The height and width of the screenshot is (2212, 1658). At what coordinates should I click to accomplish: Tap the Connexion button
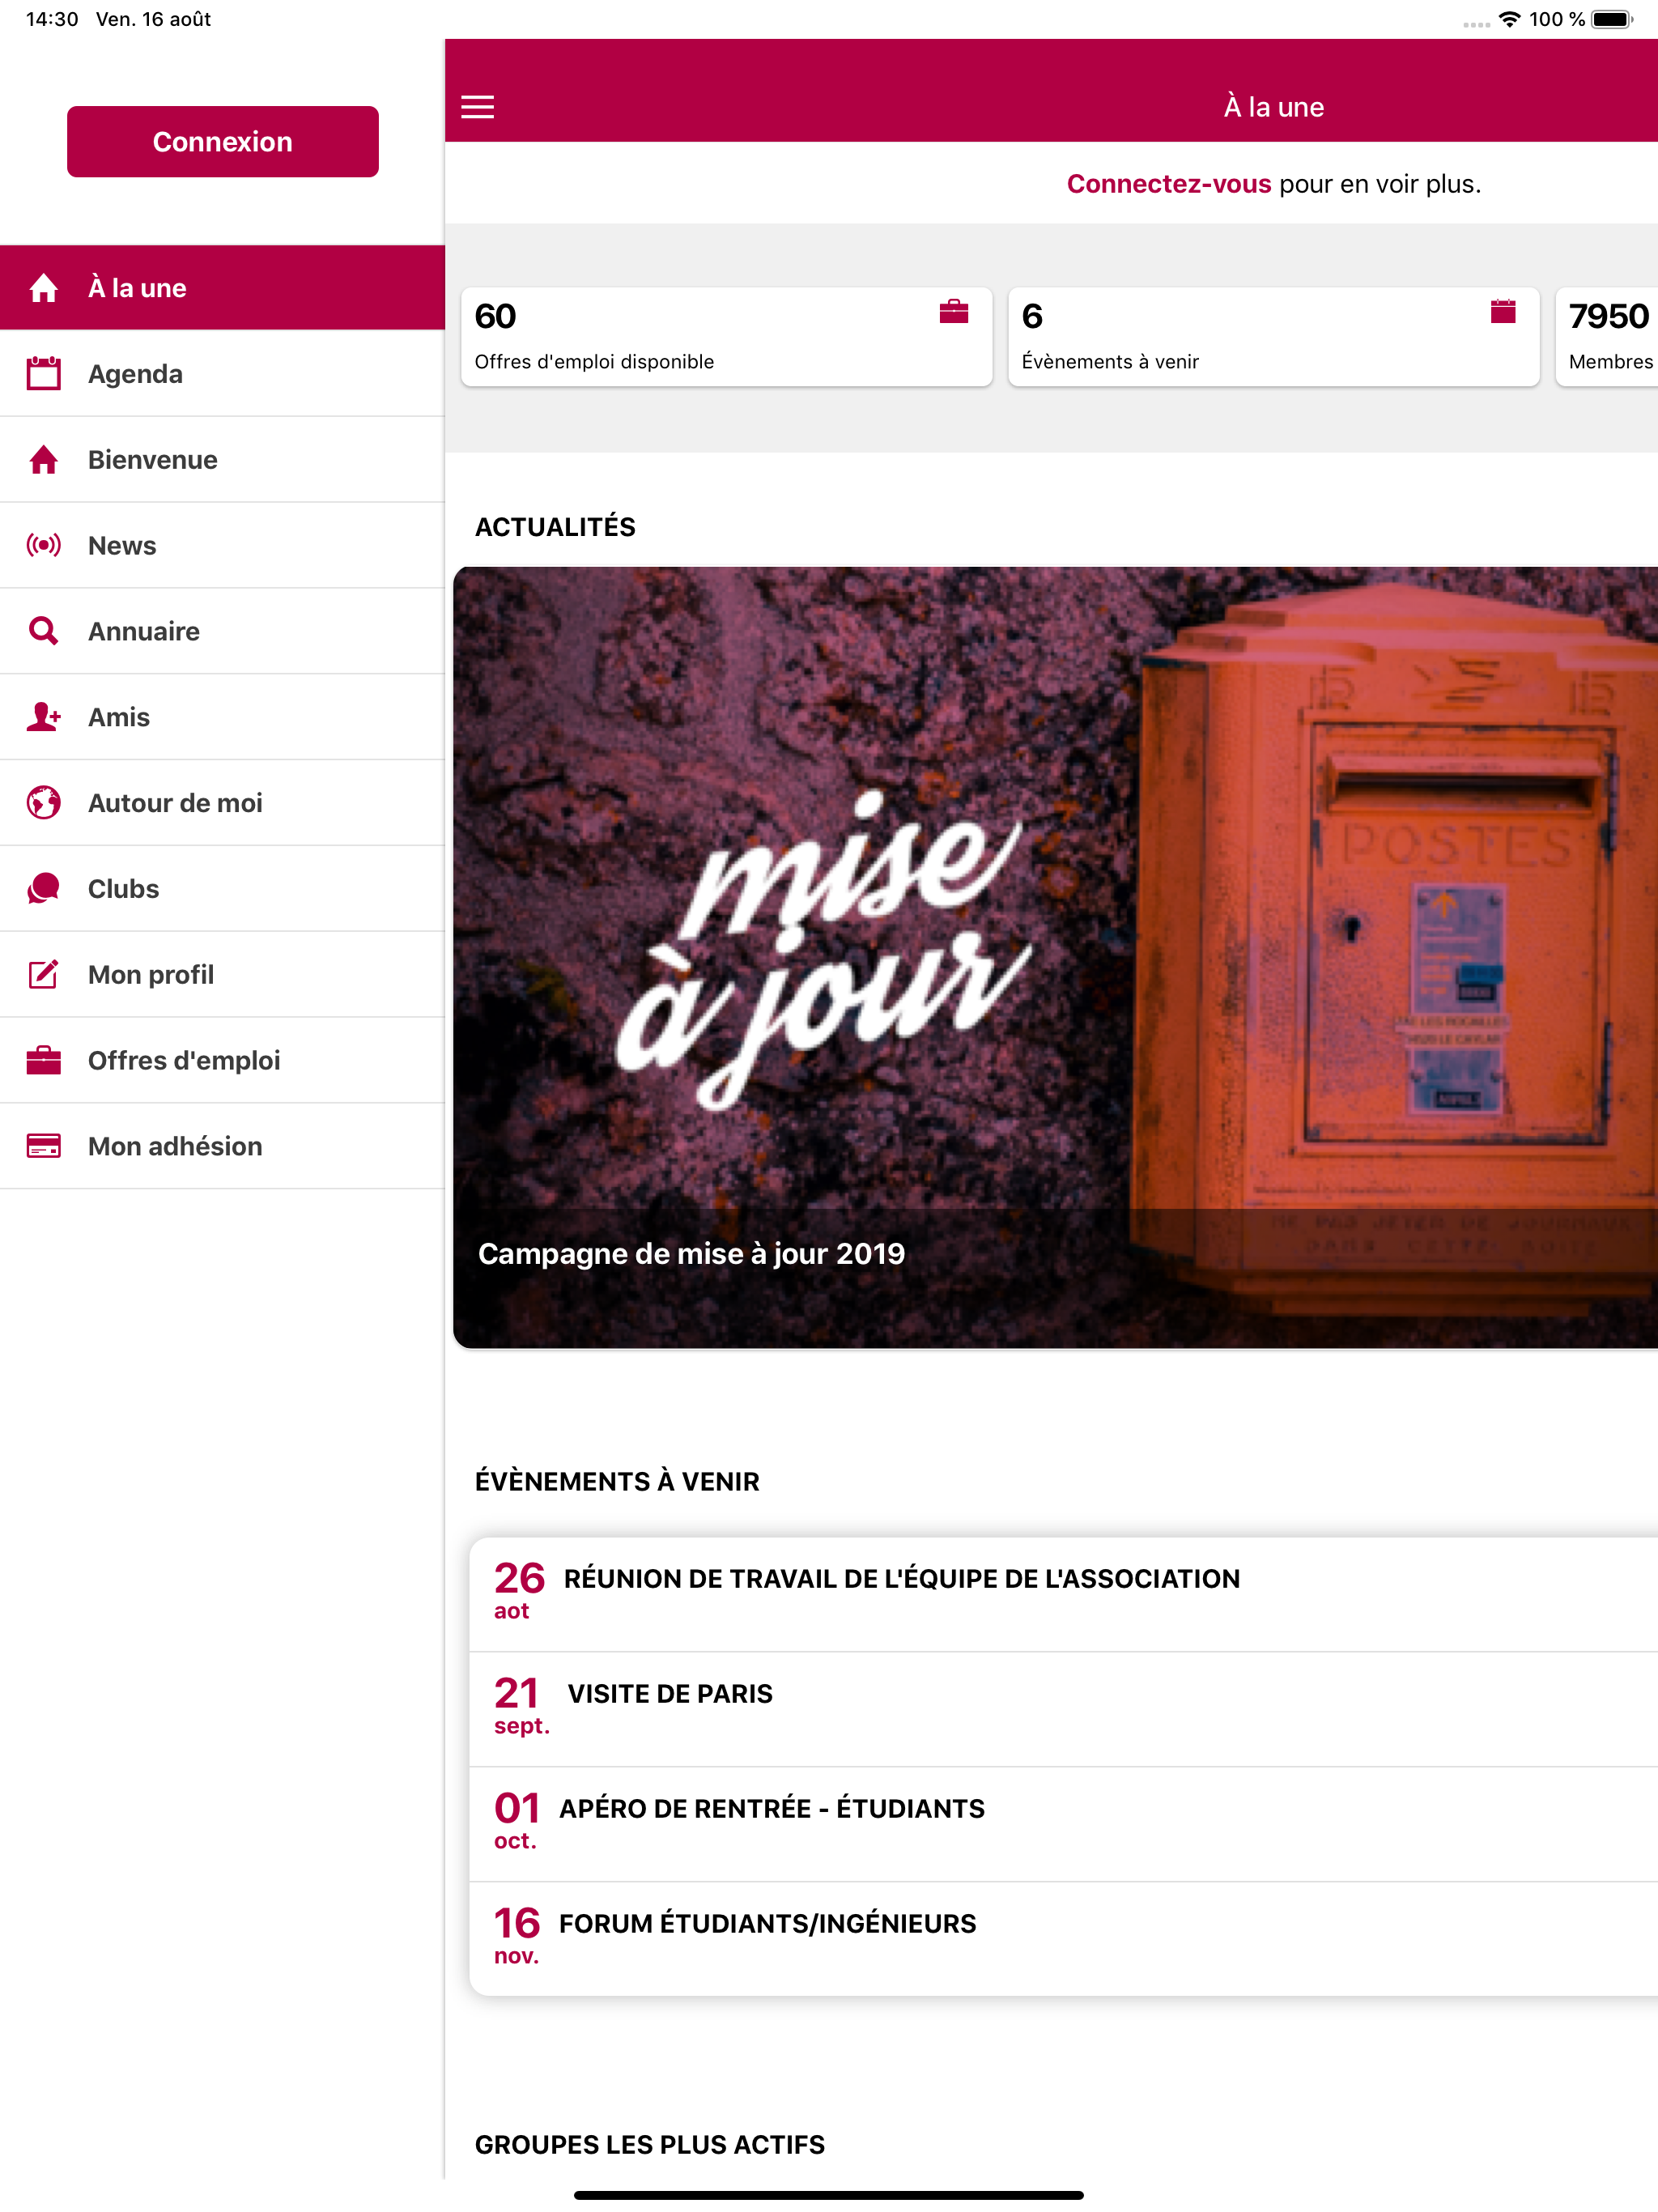[x=222, y=141]
